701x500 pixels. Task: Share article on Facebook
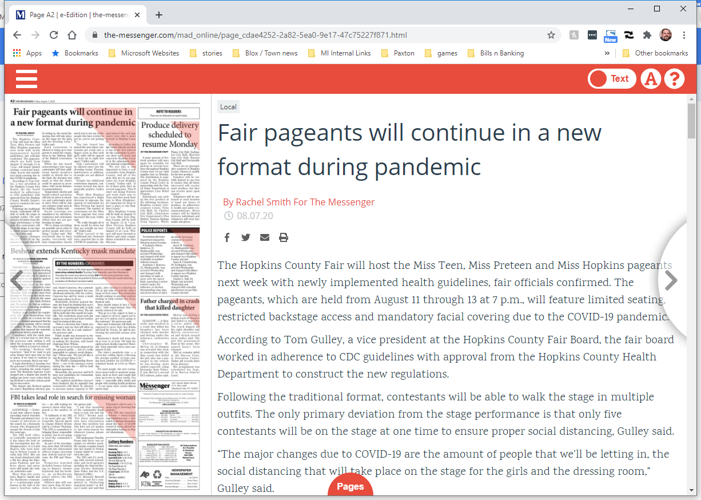tap(227, 237)
